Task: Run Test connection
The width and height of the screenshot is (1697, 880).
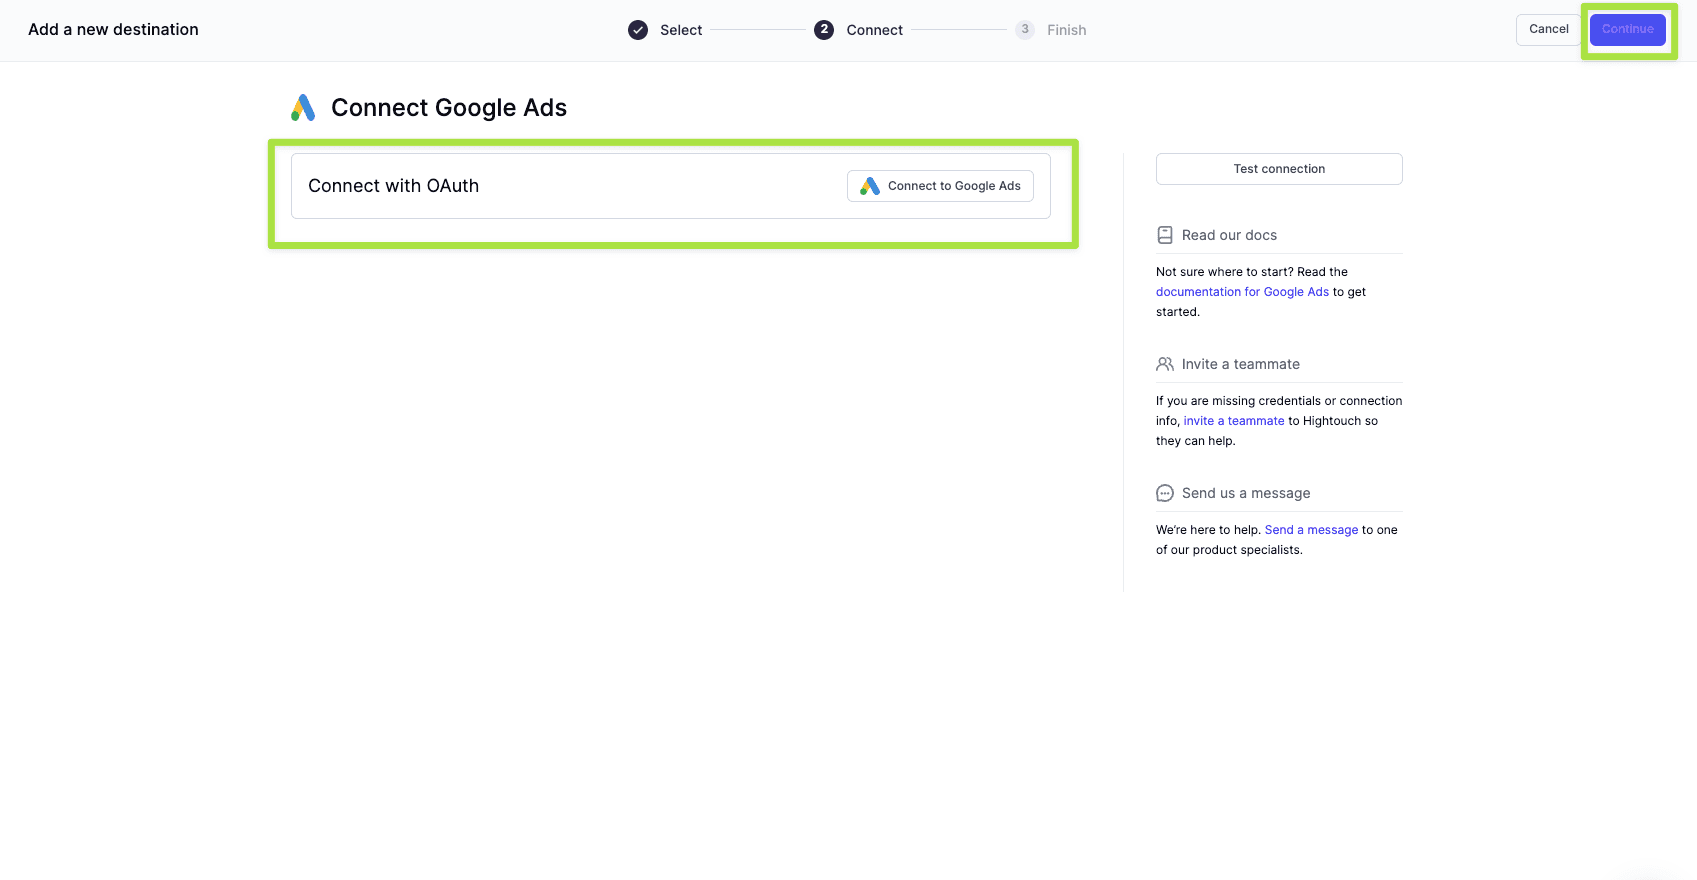Action: coord(1279,169)
